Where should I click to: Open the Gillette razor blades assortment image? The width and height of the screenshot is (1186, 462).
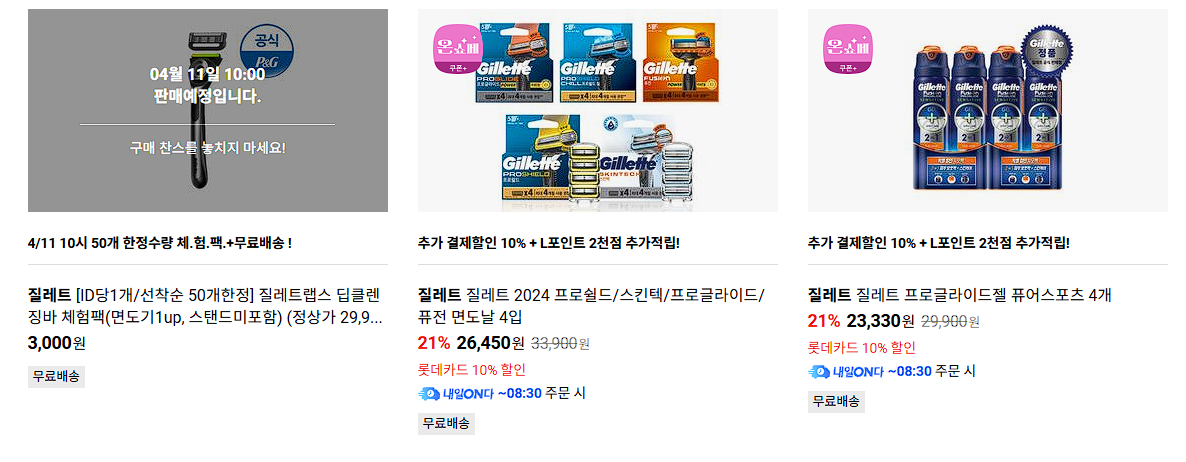point(598,110)
